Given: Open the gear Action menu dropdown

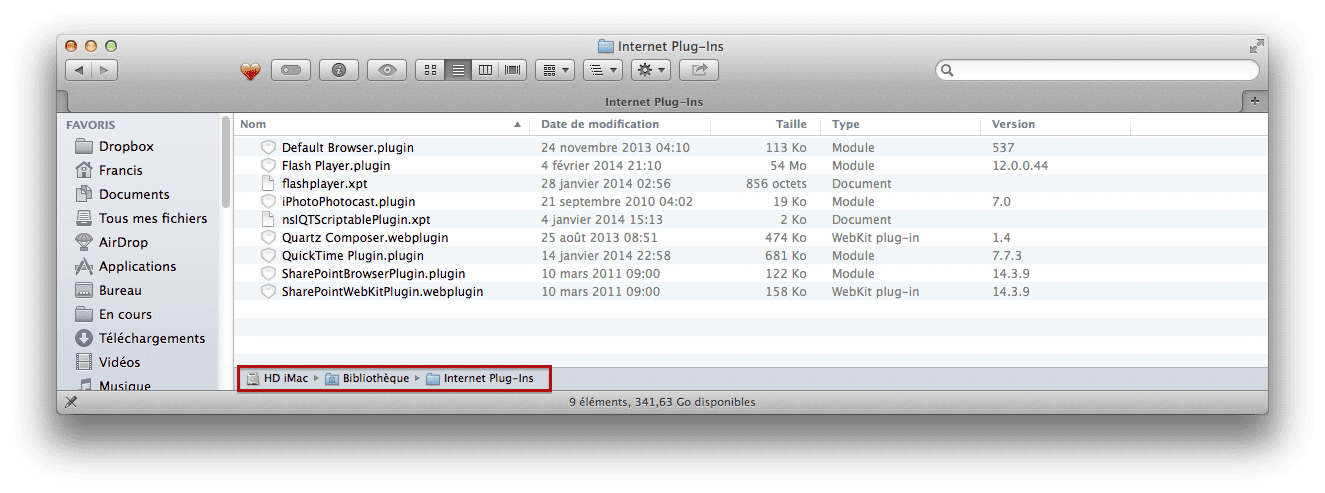Looking at the screenshot, I should [x=651, y=70].
